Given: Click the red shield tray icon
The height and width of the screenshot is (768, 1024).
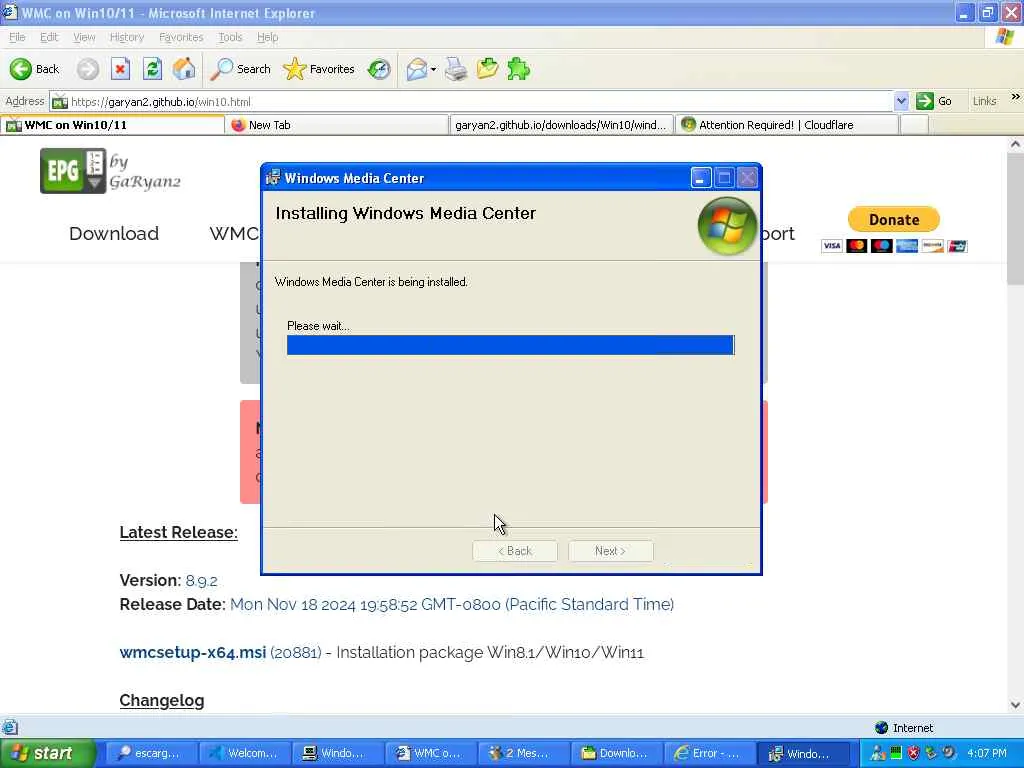Looking at the screenshot, I should (x=914, y=753).
